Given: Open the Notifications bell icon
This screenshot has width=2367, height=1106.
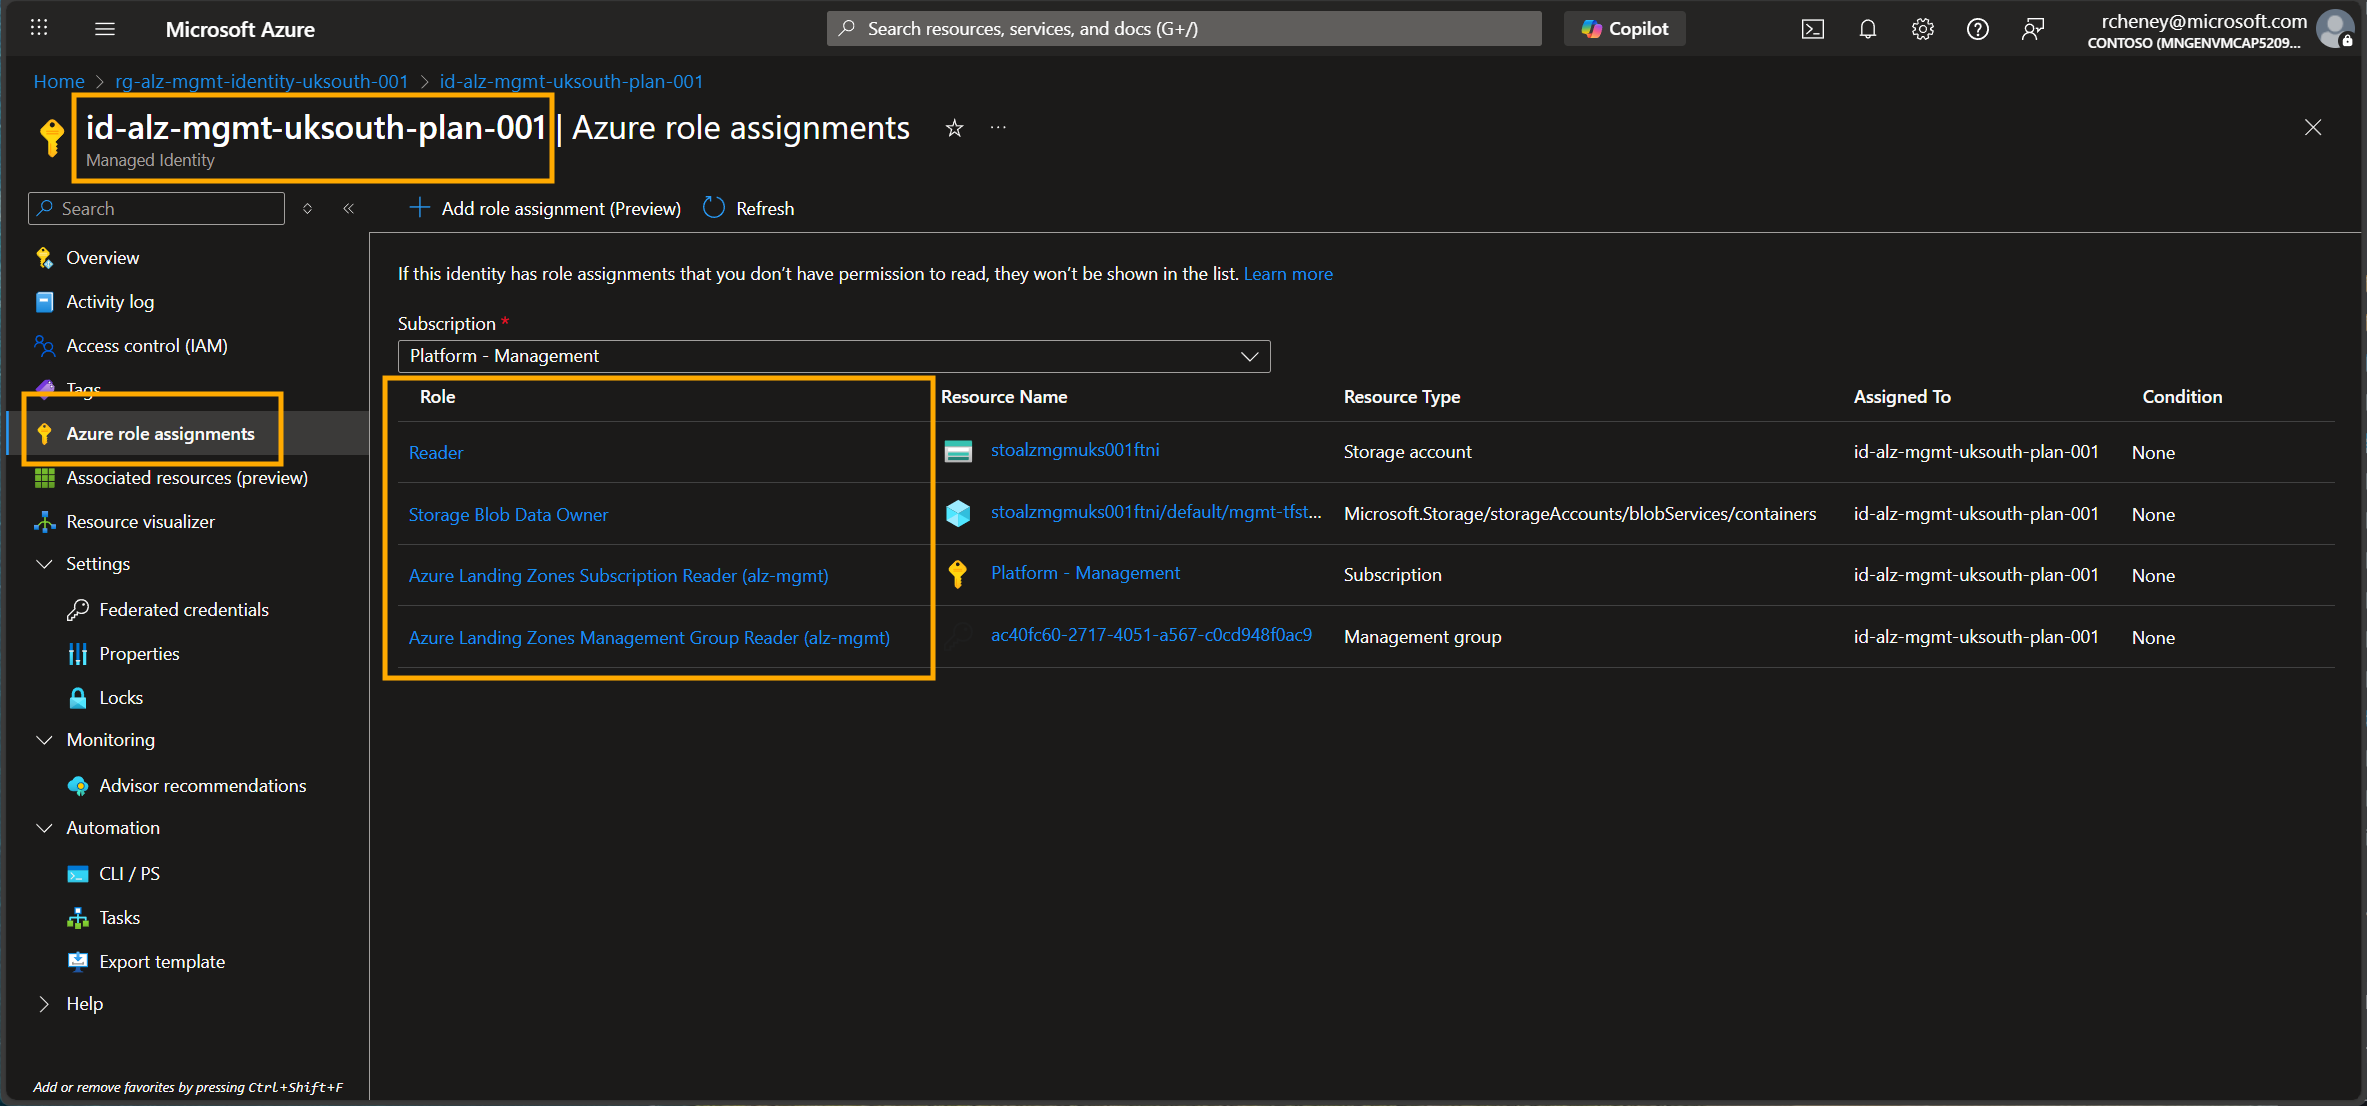Looking at the screenshot, I should (x=1866, y=28).
